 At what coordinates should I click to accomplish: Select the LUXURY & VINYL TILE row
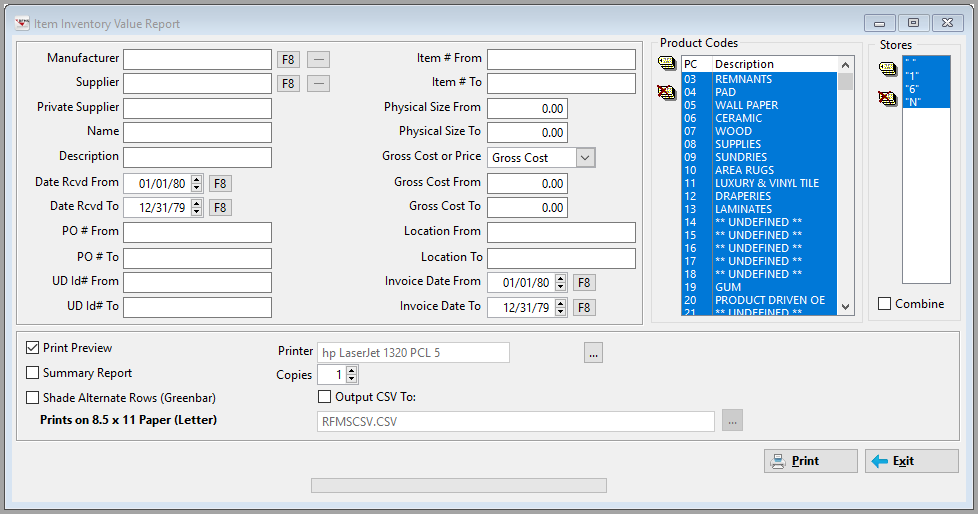759,183
